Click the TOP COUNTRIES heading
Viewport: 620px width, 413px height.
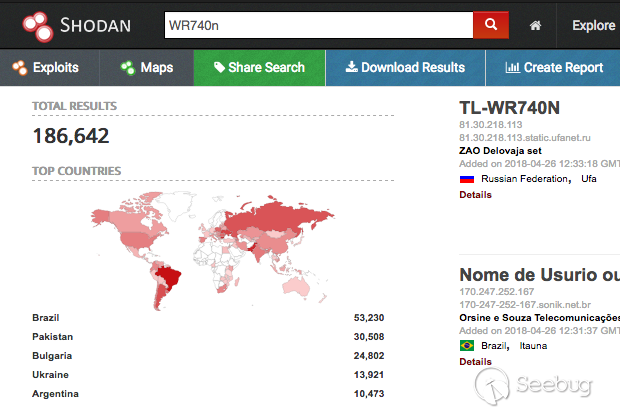click(x=76, y=171)
